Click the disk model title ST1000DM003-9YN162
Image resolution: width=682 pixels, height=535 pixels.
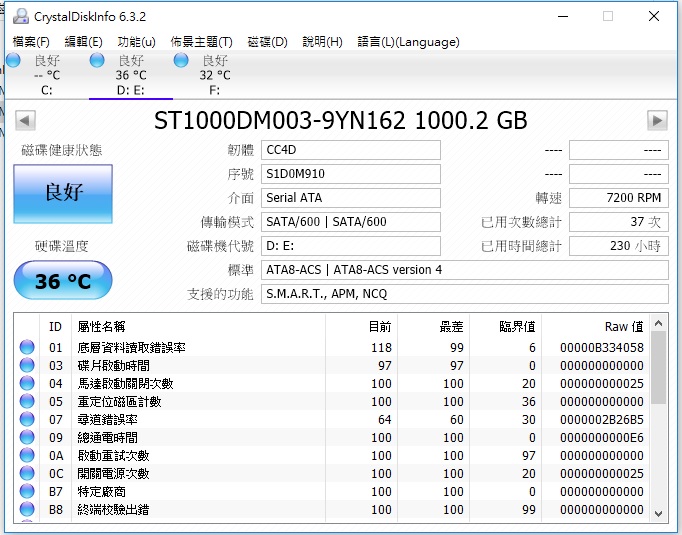(x=280, y=120)
